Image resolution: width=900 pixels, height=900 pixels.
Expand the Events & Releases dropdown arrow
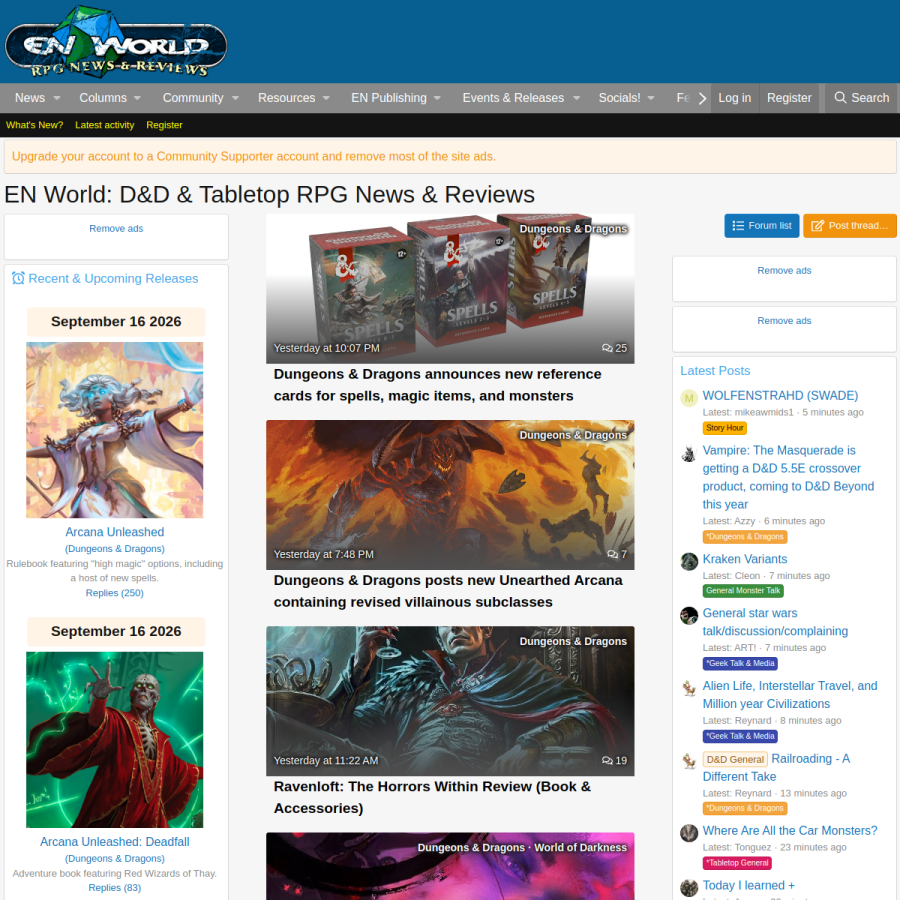576,98
